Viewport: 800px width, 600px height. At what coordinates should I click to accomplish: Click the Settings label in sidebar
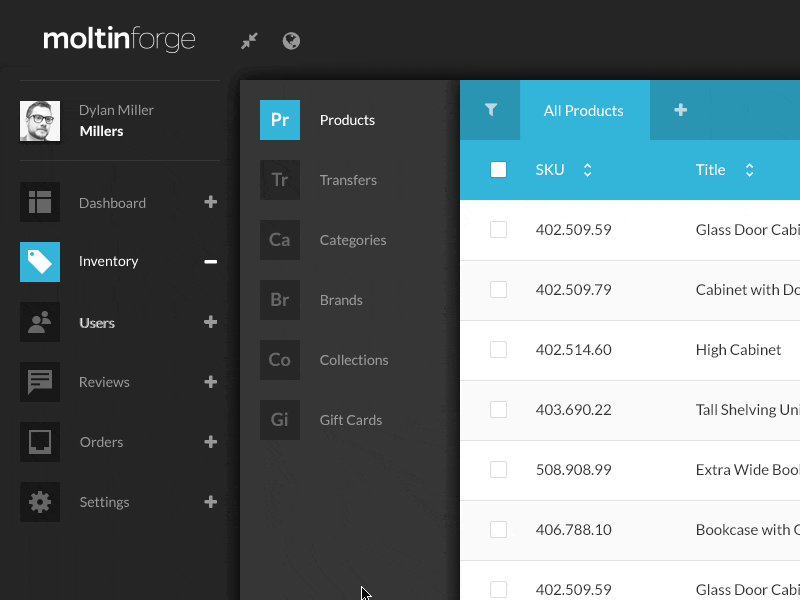[x=105, y=502]
